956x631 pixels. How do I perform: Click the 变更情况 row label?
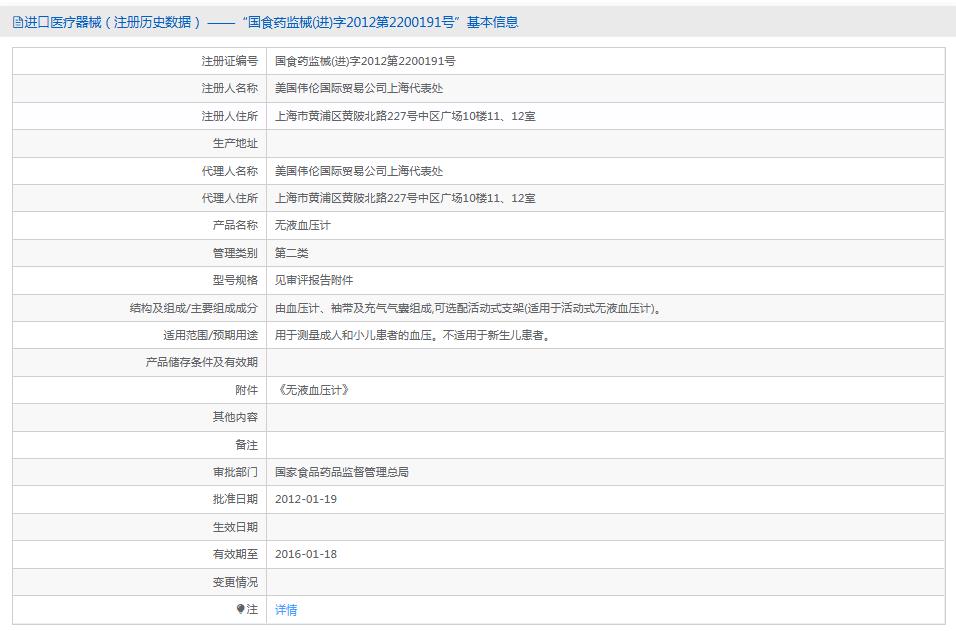coord(235,582)
